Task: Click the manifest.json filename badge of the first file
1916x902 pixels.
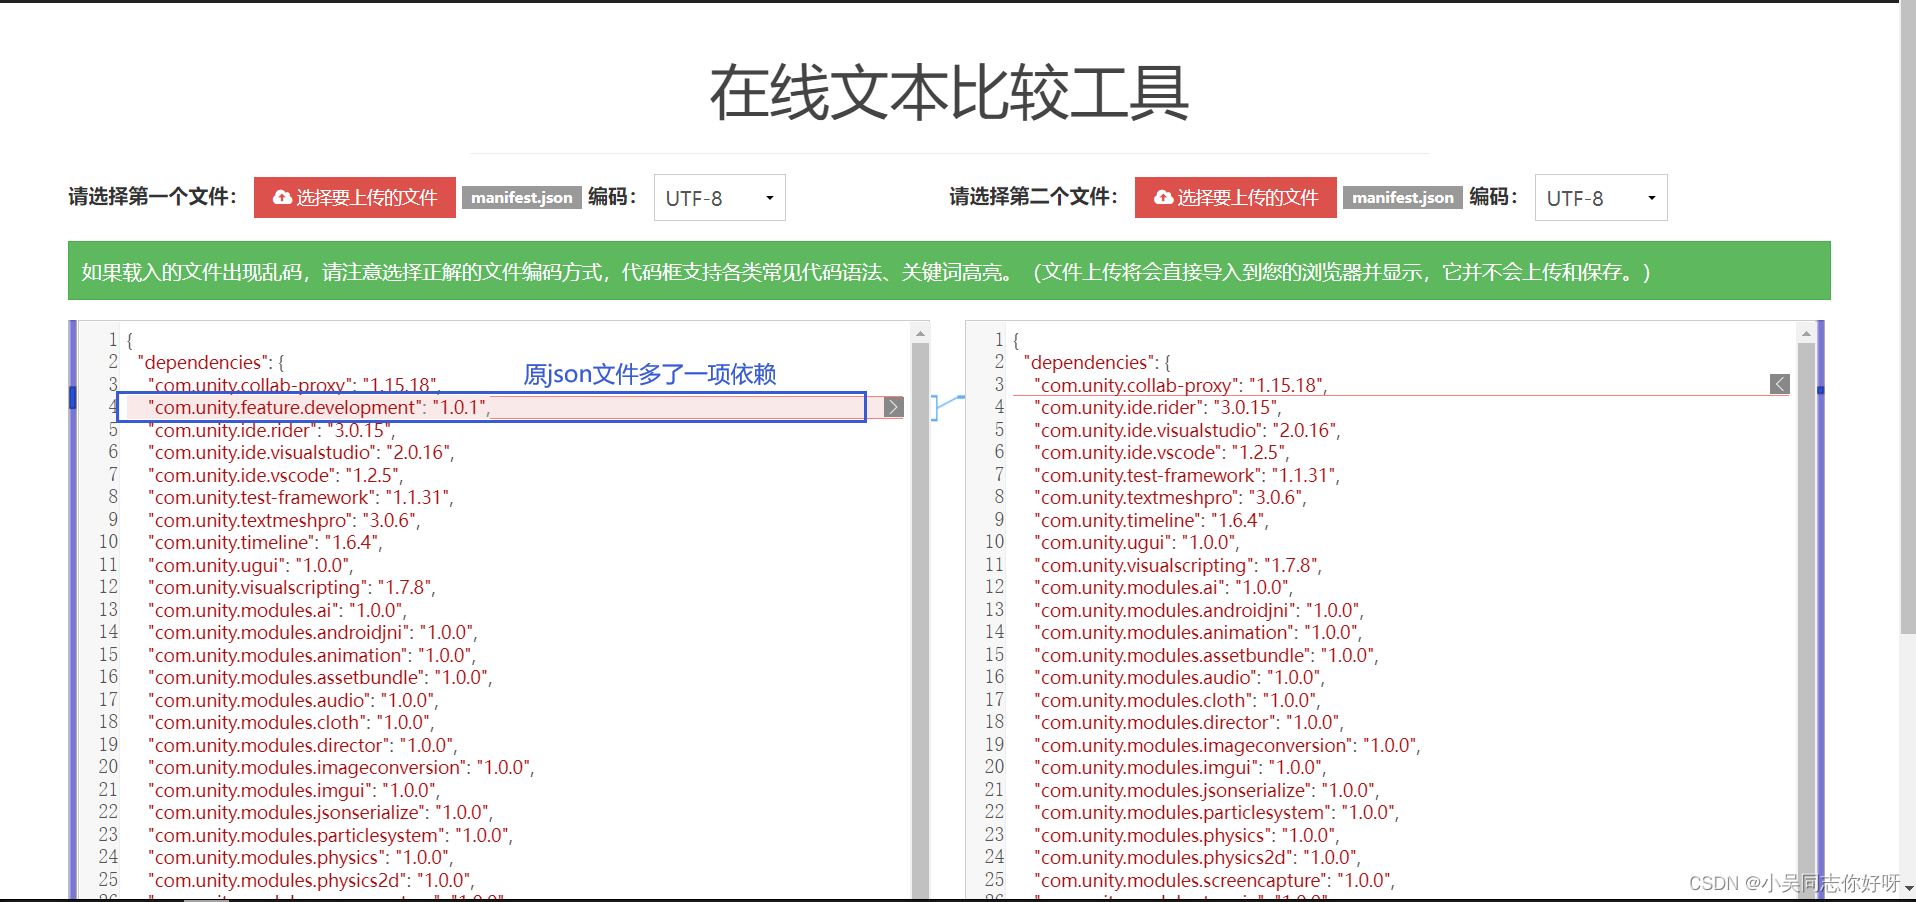Action: click(x=521, y=197)
